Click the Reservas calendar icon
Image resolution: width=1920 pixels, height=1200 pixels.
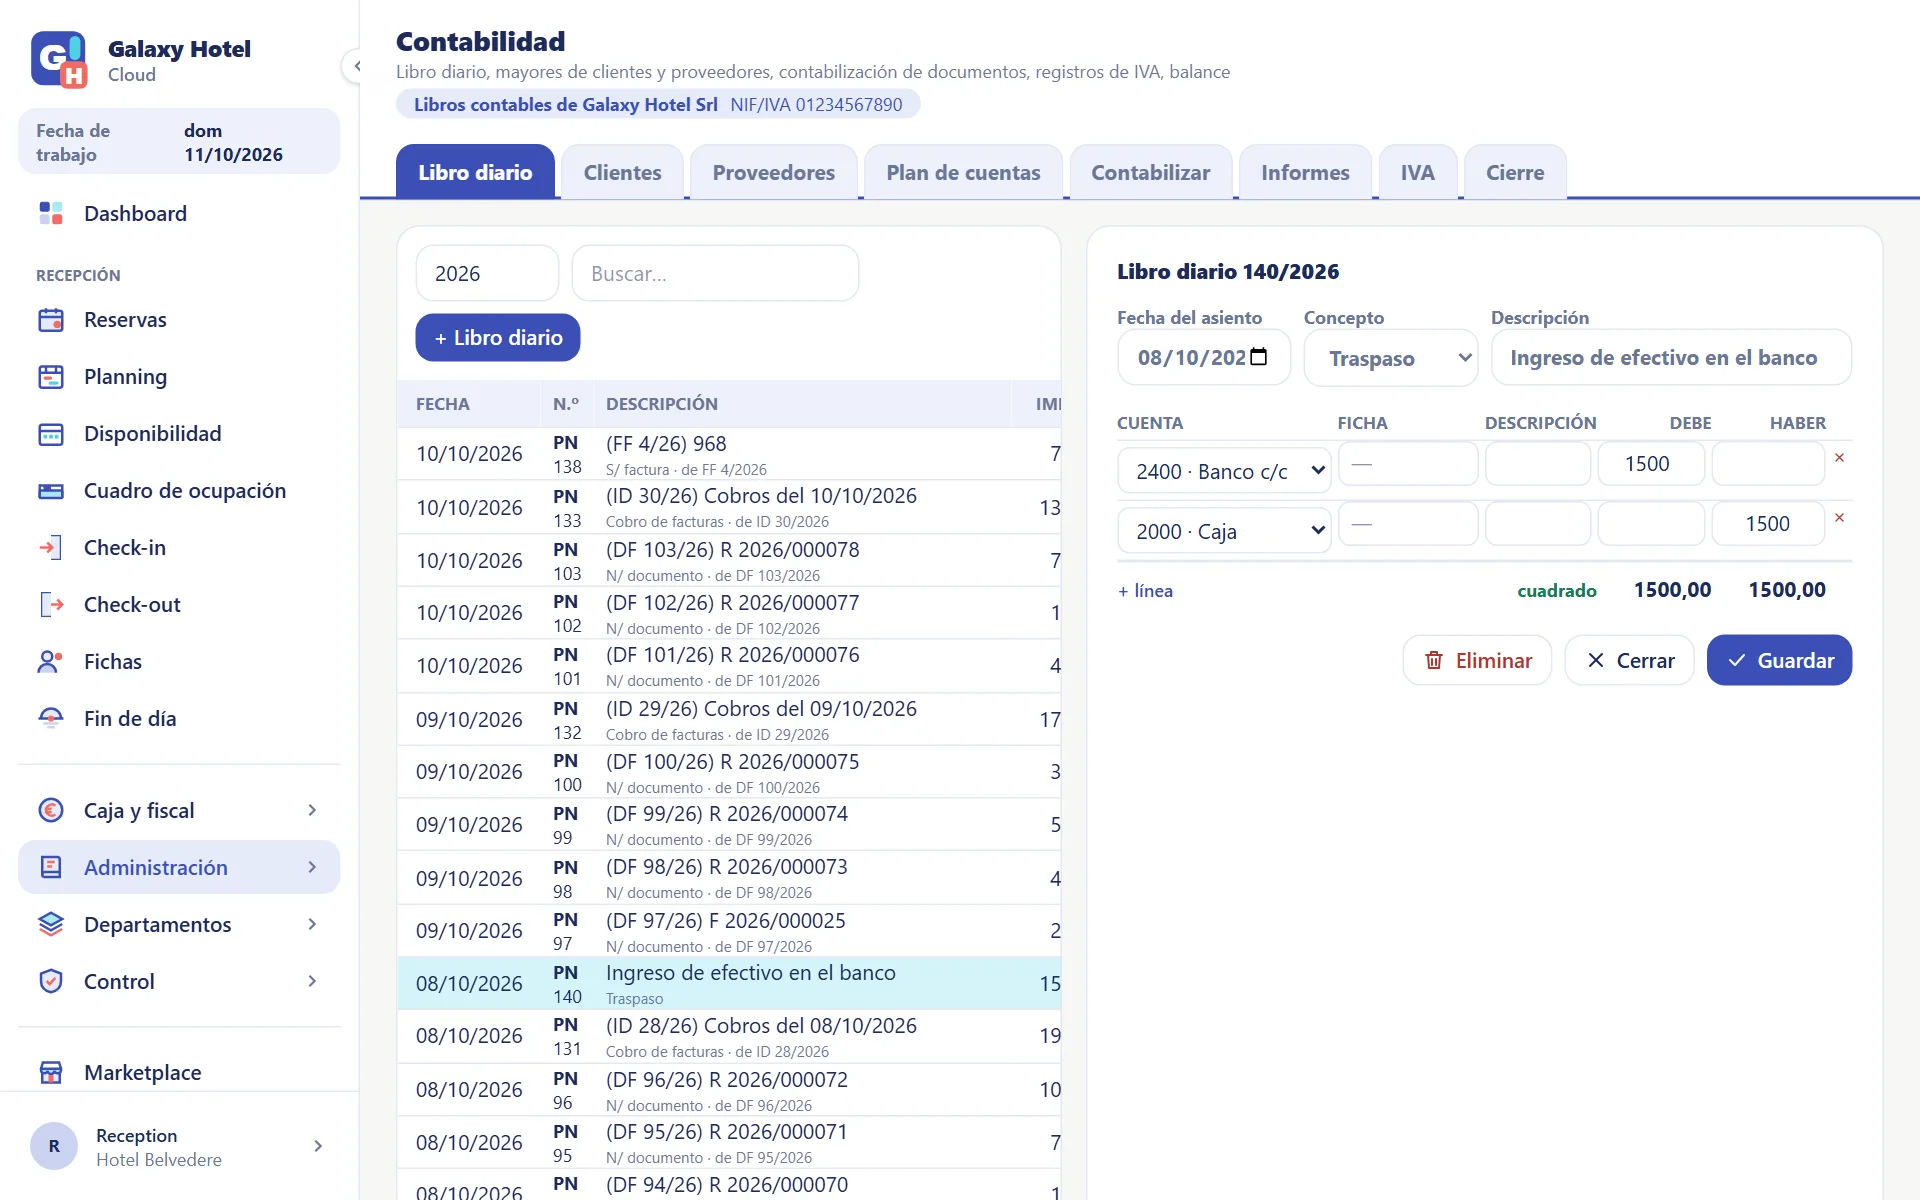point(51,320)
